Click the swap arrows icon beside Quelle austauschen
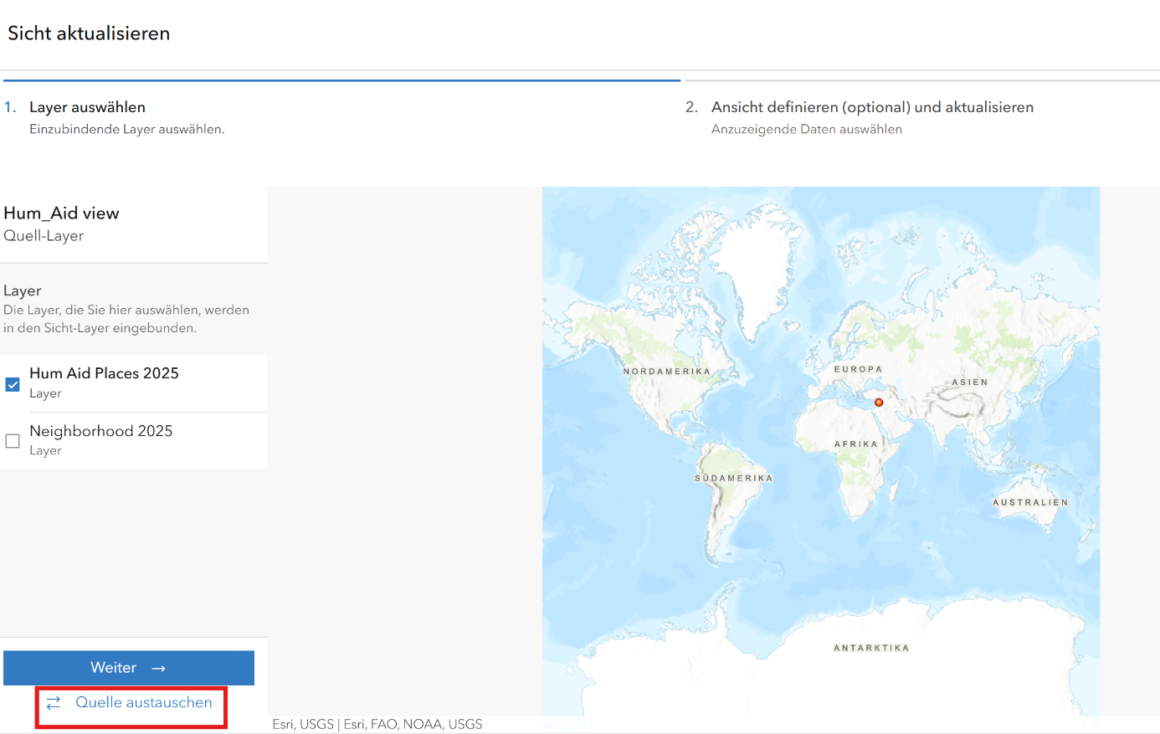The width and height of the screenshot is (1160, 734). 53,702
